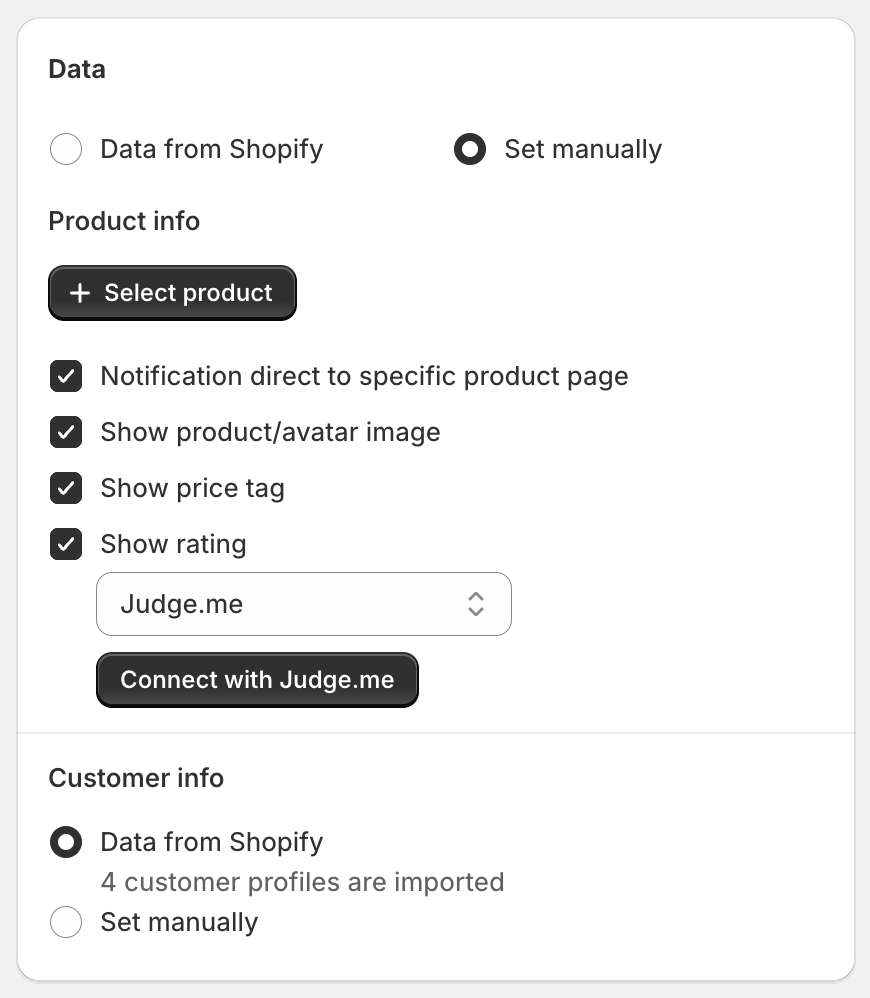Viewport: 870px width, 998px height.
Task: Choose the "Set manually" radio under Data heading
Action: click(470, 150)
